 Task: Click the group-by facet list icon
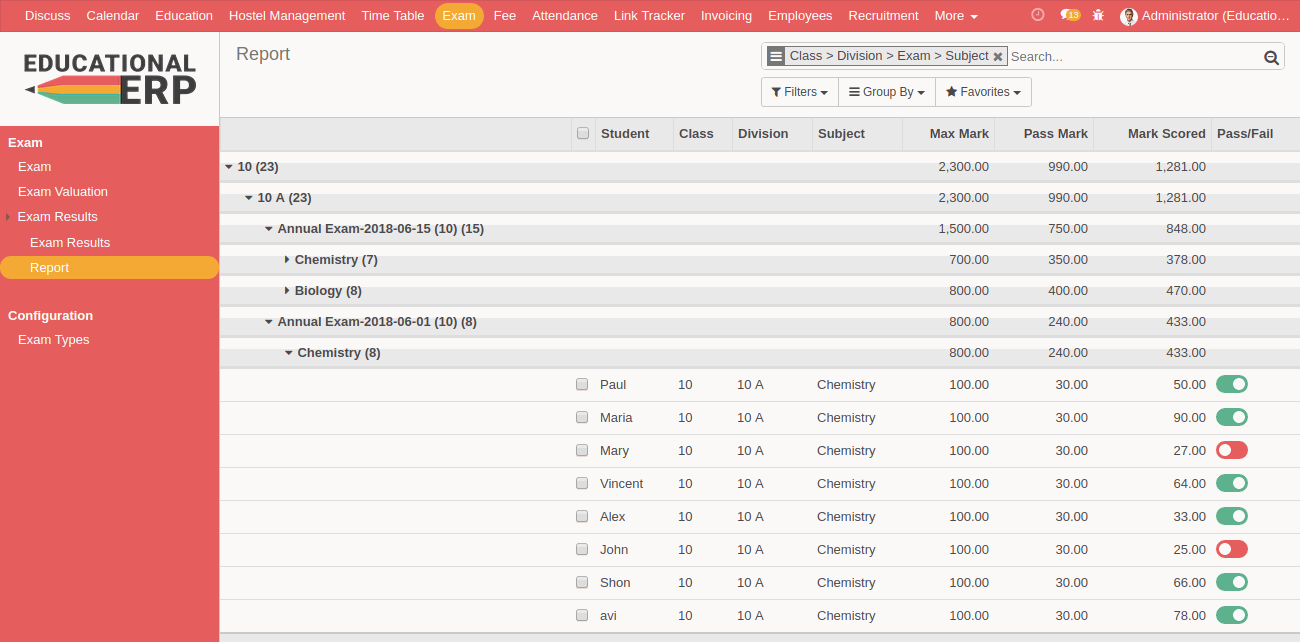pyautogui.click(x=776, y=56)
